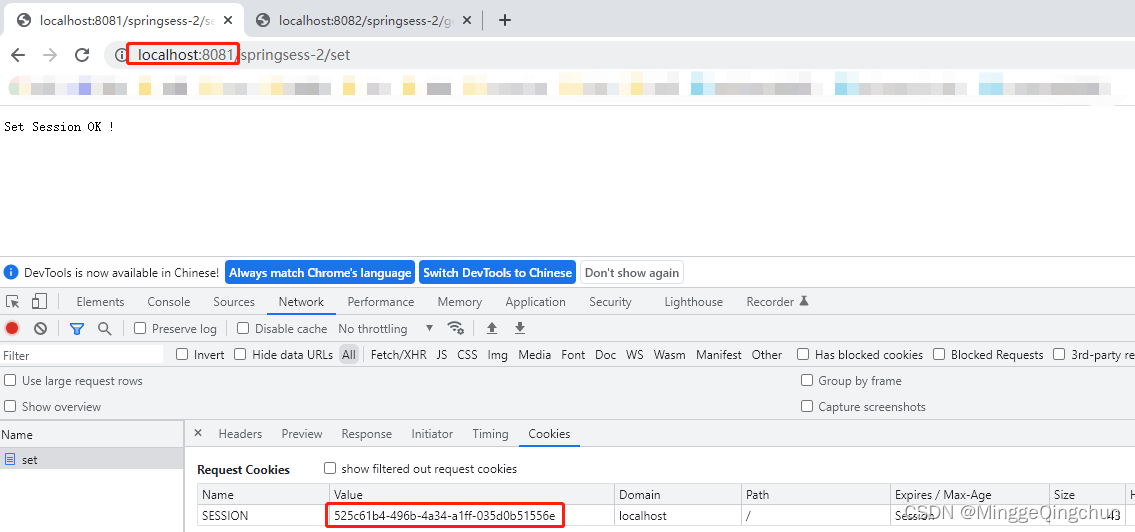Check Blocked Requests checkbox

click(939, 354)
